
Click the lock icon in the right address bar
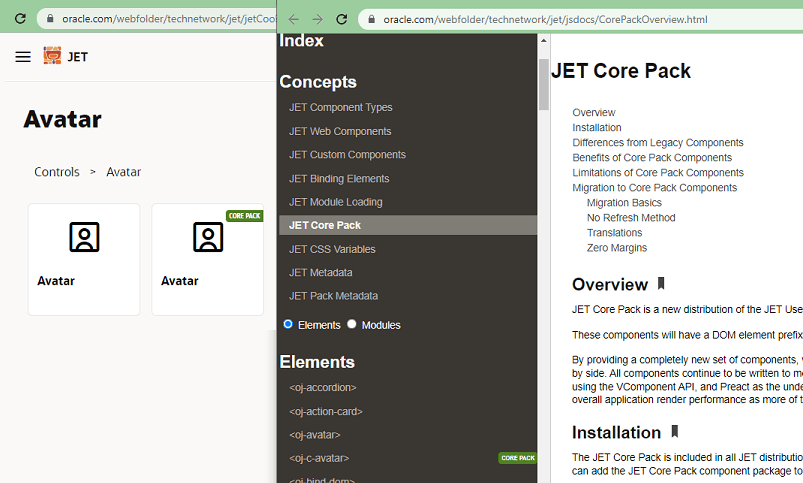point(372,19)
